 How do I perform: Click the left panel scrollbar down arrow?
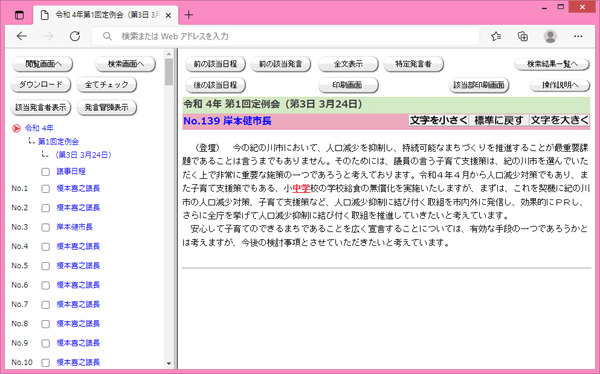[169, 363]
